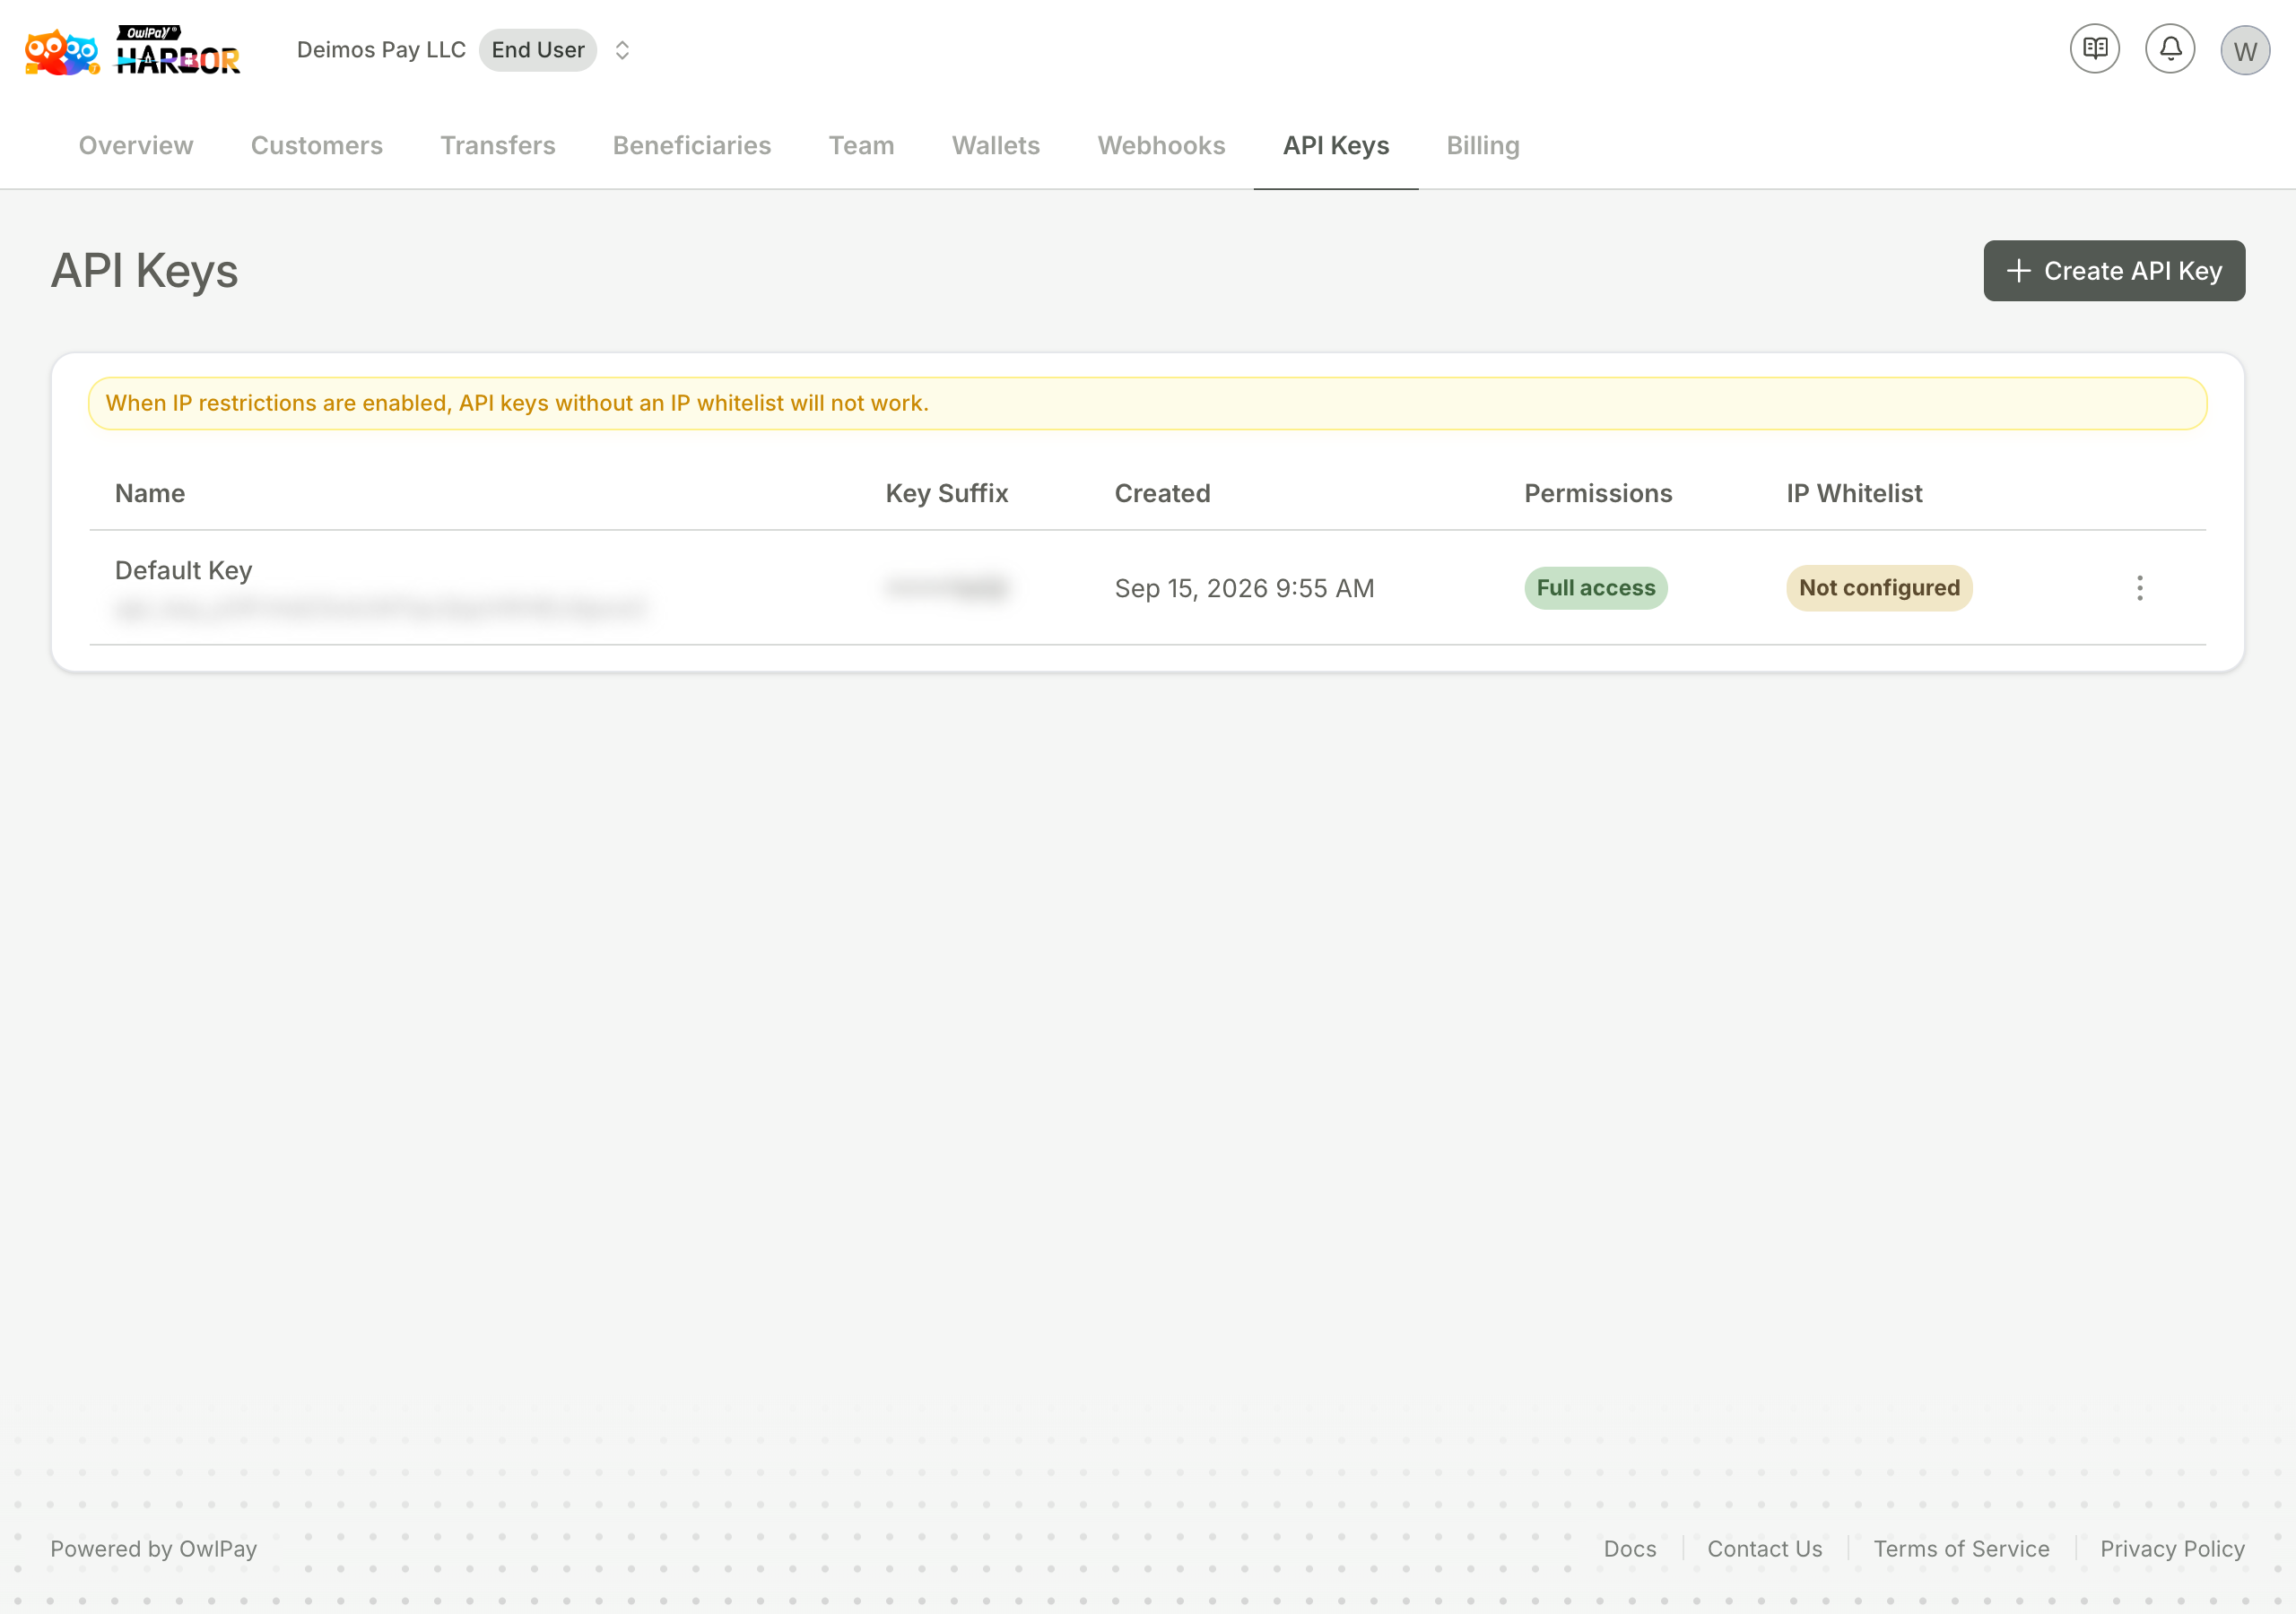This screenshot has width=2296, height=1614.
Task: Open three-dot menu for Default Key
Action: pyautogui.click(x=2139, y=588)
